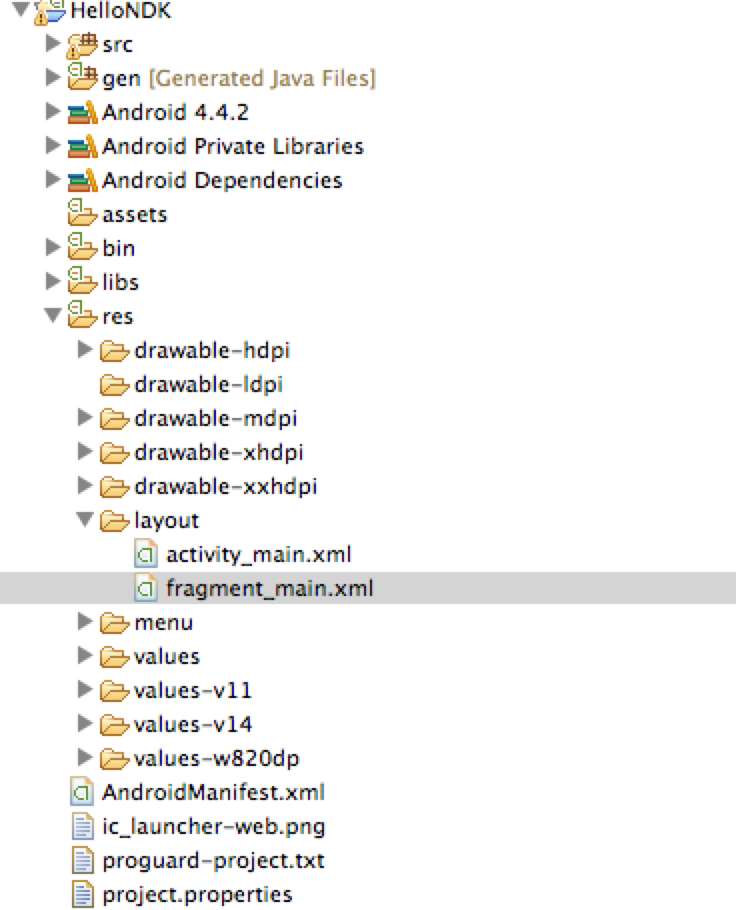
Task: Click Android Private Libraries books icon
Action: coord(82,147)
